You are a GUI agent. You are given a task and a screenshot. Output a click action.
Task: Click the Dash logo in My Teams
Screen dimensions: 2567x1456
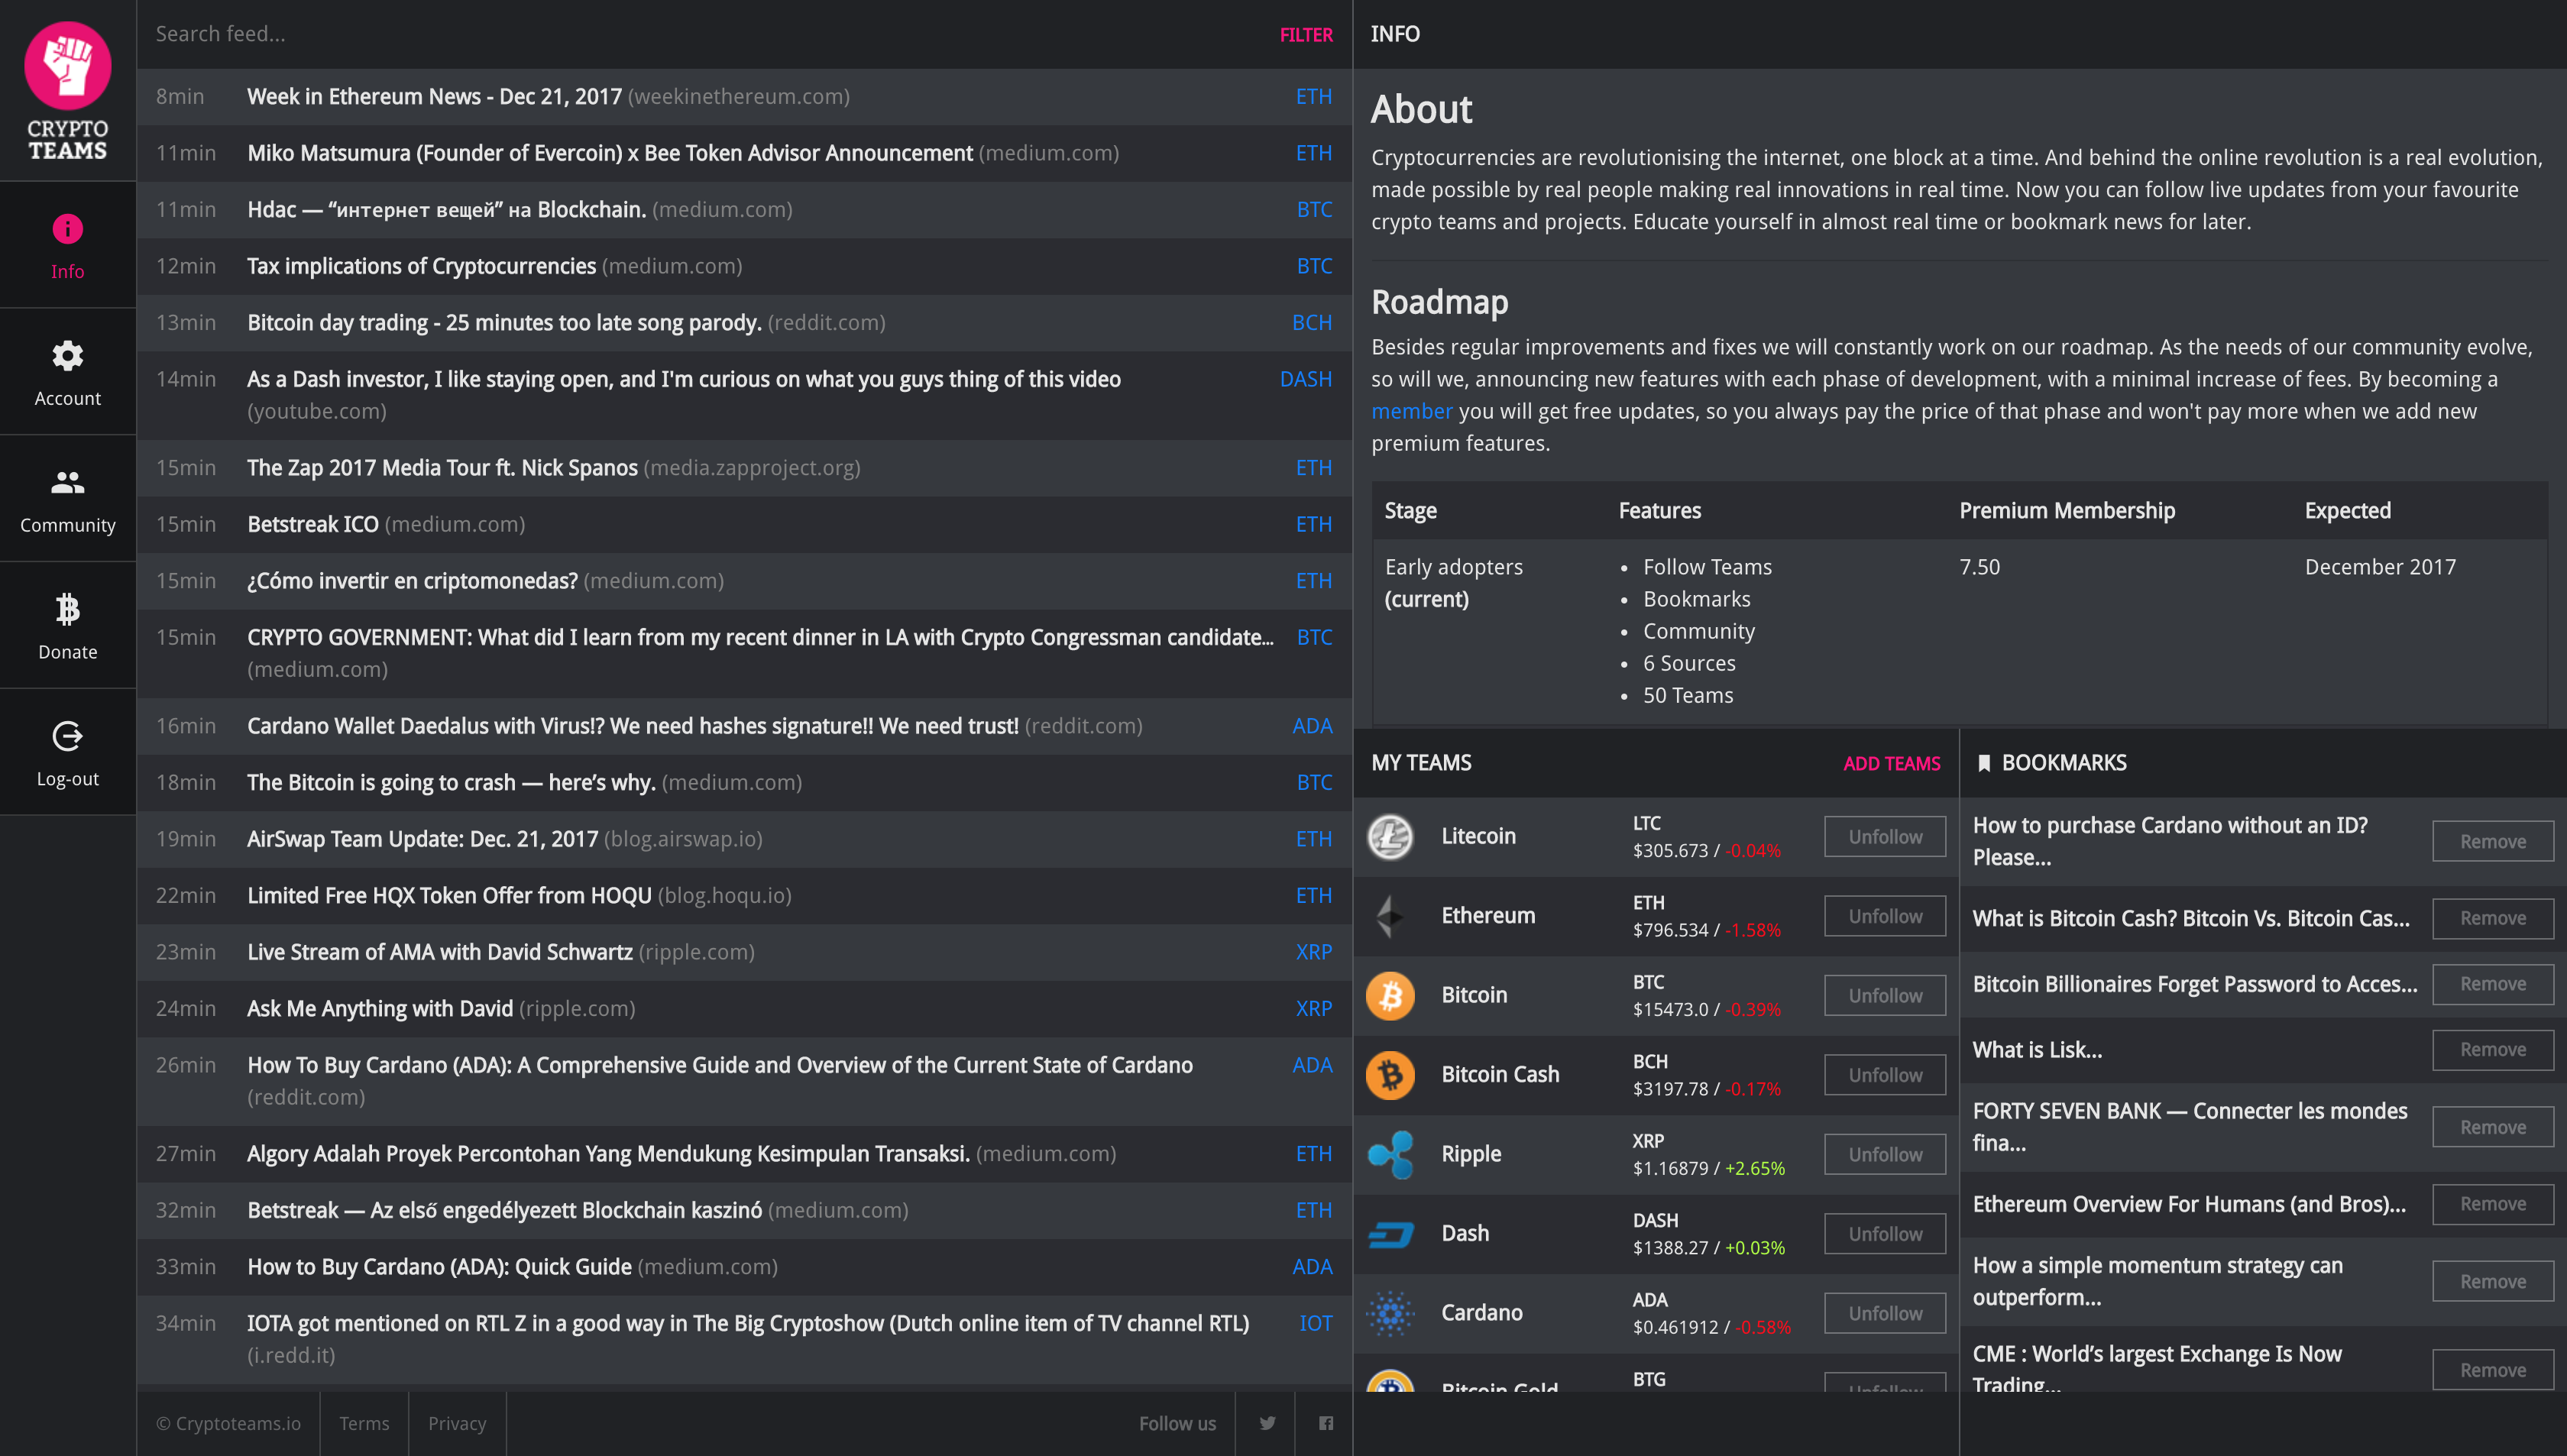click(x=1391, y=1233)
